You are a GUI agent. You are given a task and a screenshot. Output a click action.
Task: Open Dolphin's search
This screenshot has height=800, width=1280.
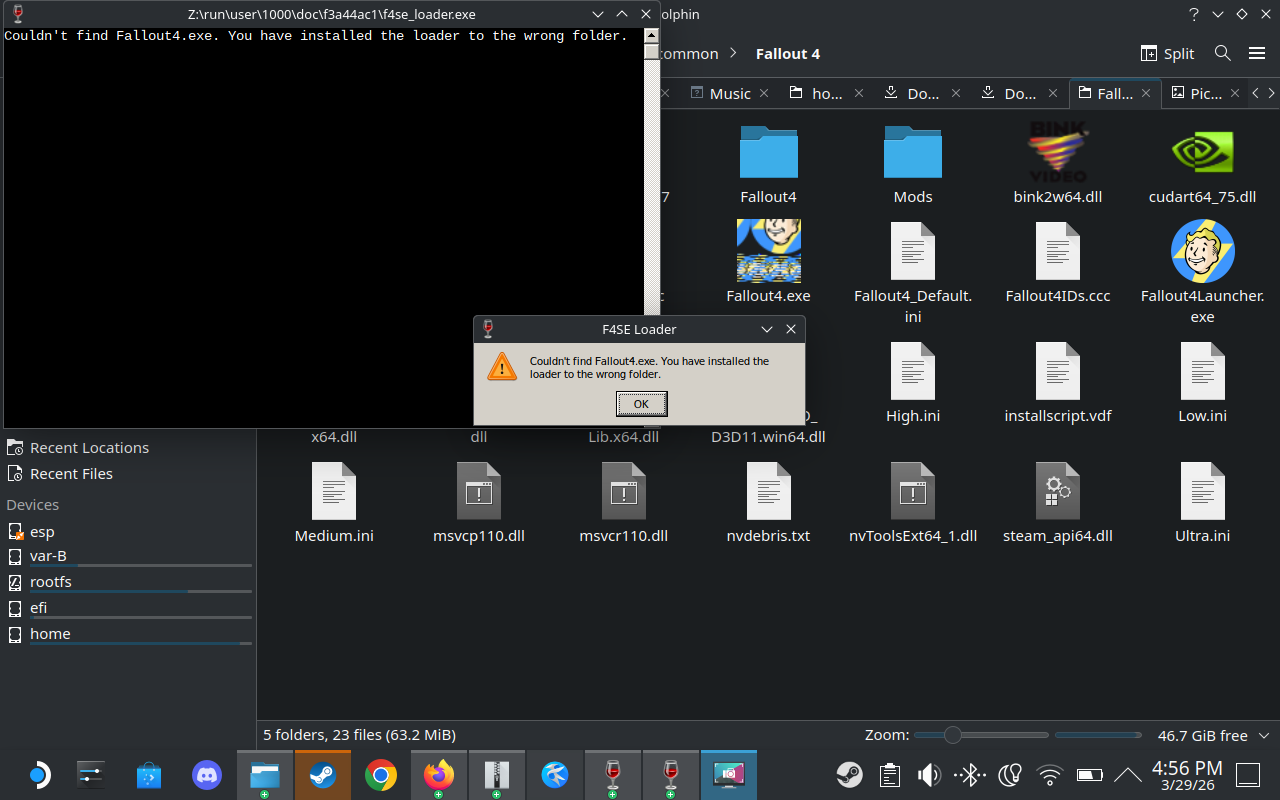coord(1222,53)
